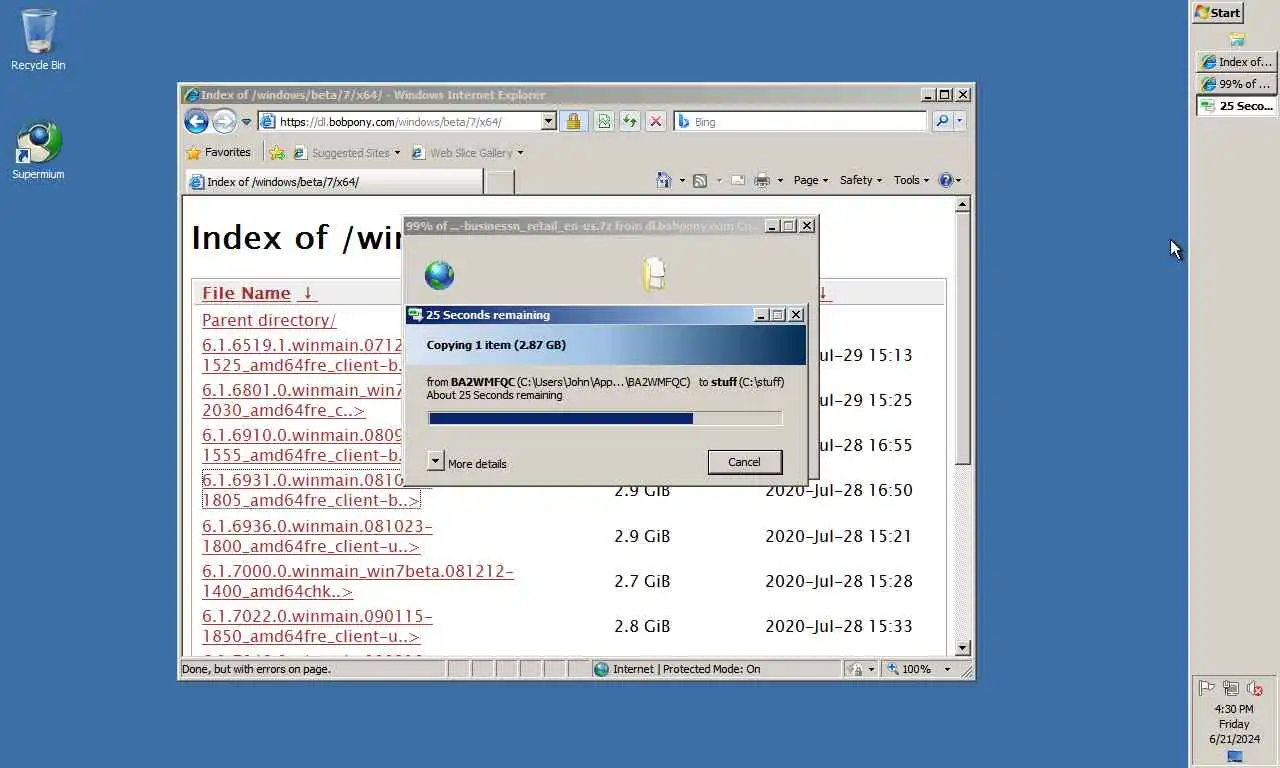Open the Recycle Bin desktop icon
Image resolution: width=1280 pixels, height=768 pixels.
[38, 40]
